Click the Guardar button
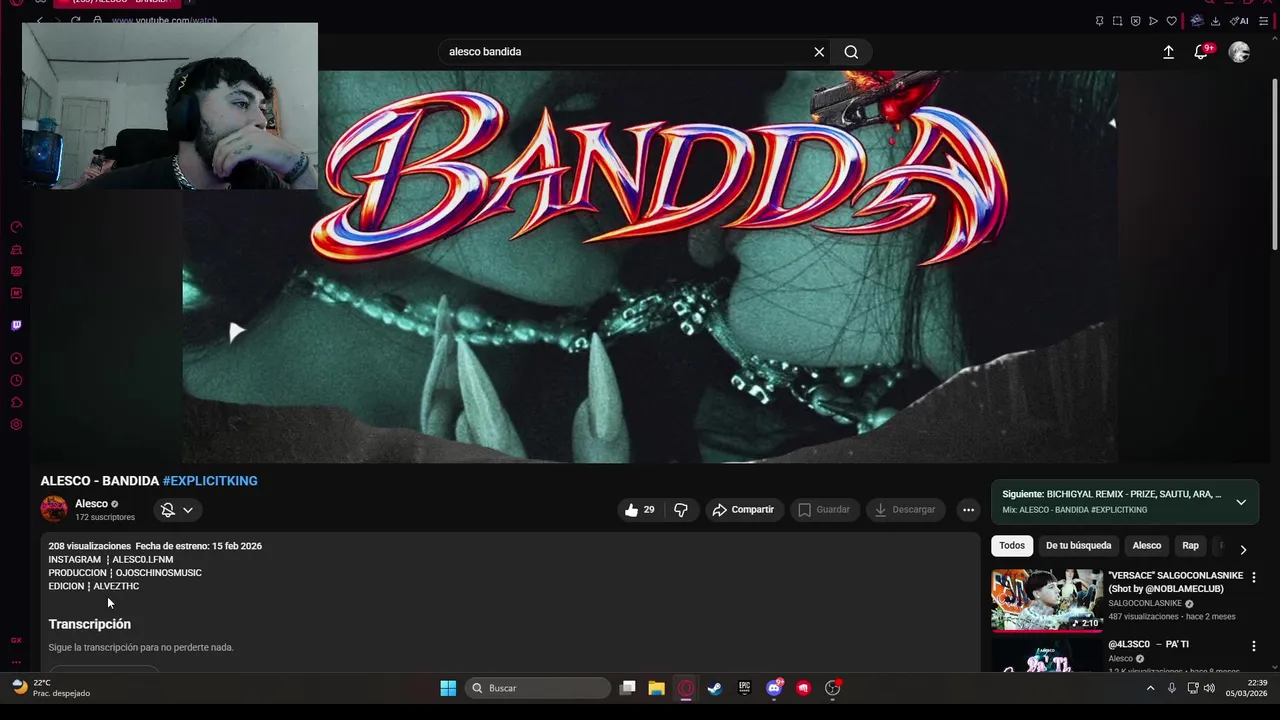Image resolution: width=1280 pixels, height=720 pixels. pos(824,510)
